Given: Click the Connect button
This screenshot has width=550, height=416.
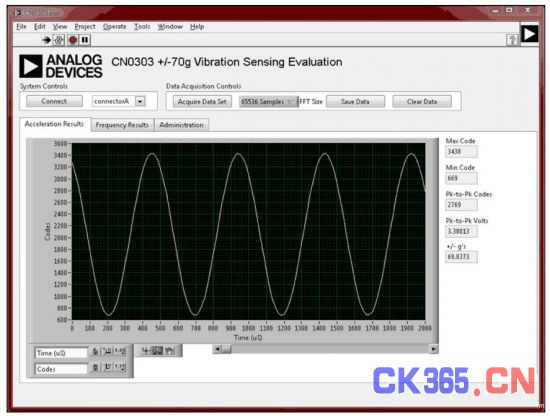Looking at the screenshot, I should point(54,101).
